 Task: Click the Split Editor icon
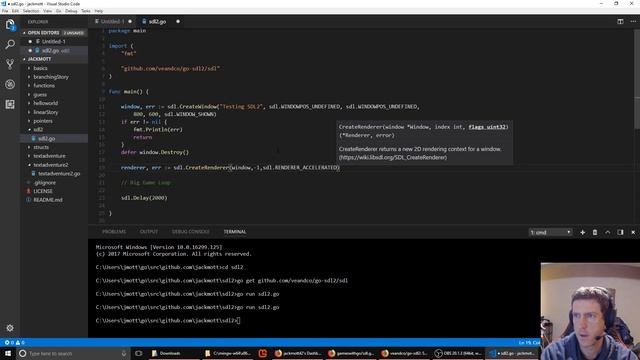(x=620, y=21)
